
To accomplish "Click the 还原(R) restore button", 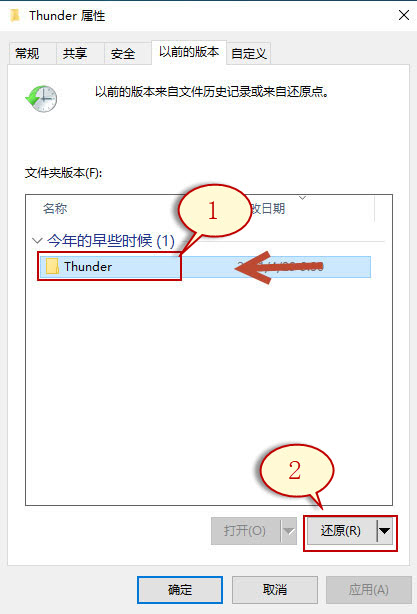I will point(341,531).
